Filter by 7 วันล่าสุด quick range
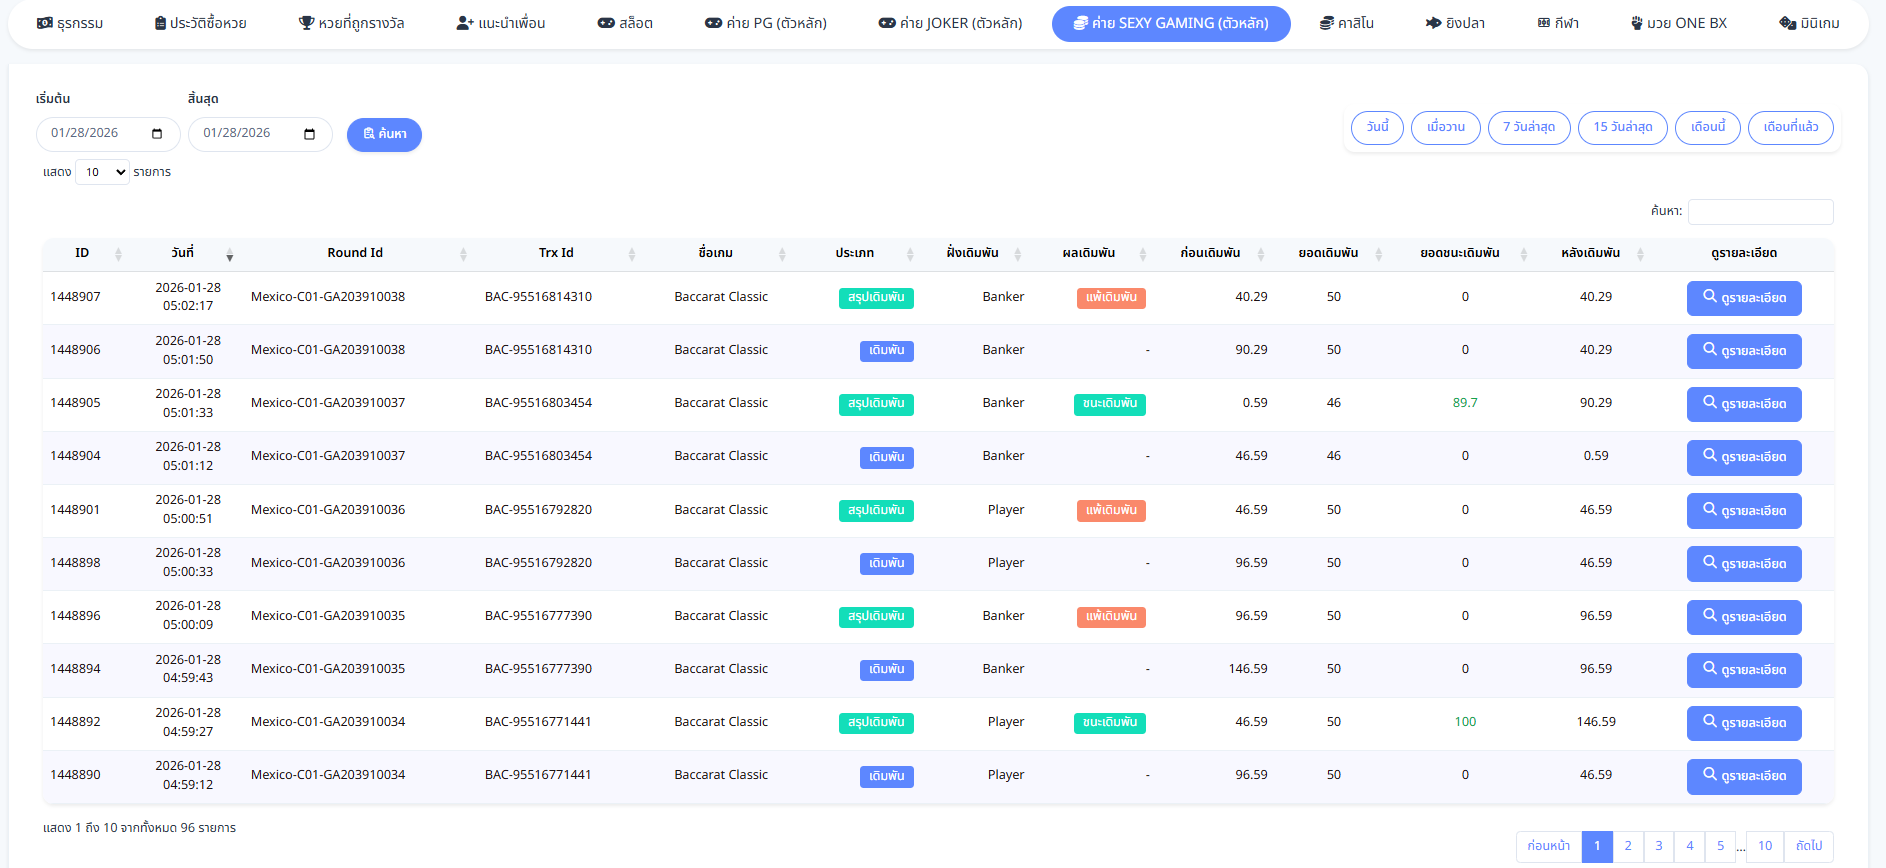Viewport: 1886px width, 868px height. click(x=1529, y=128)
